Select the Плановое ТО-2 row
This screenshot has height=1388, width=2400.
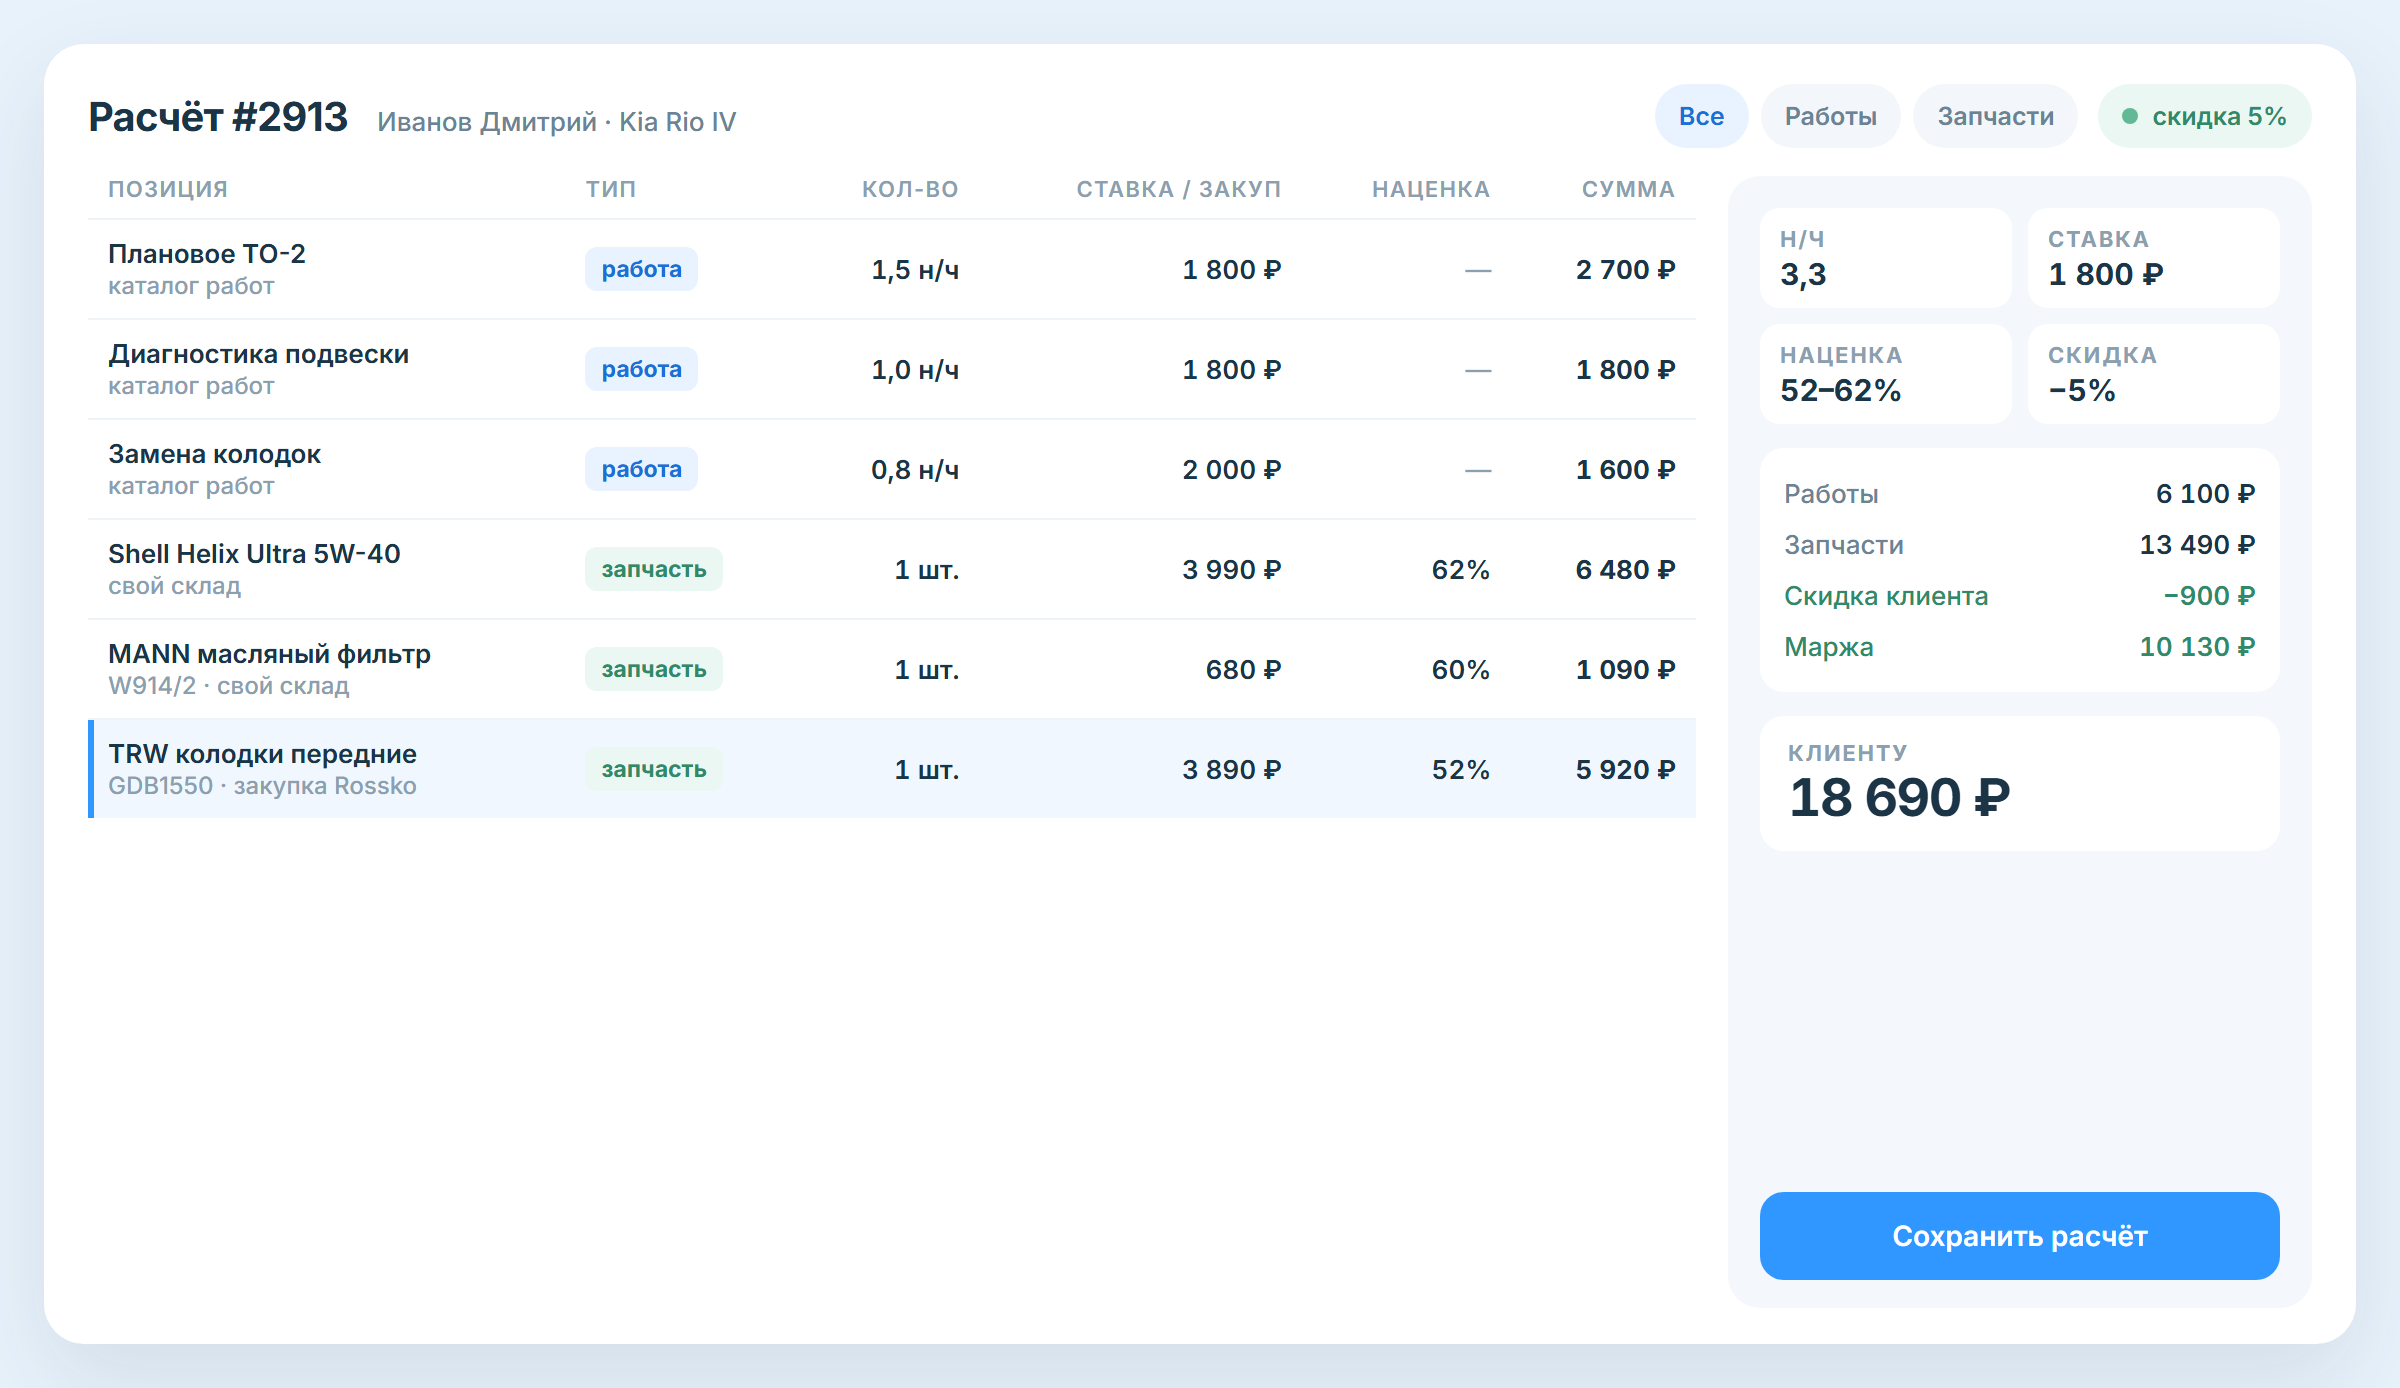point(892,269)
